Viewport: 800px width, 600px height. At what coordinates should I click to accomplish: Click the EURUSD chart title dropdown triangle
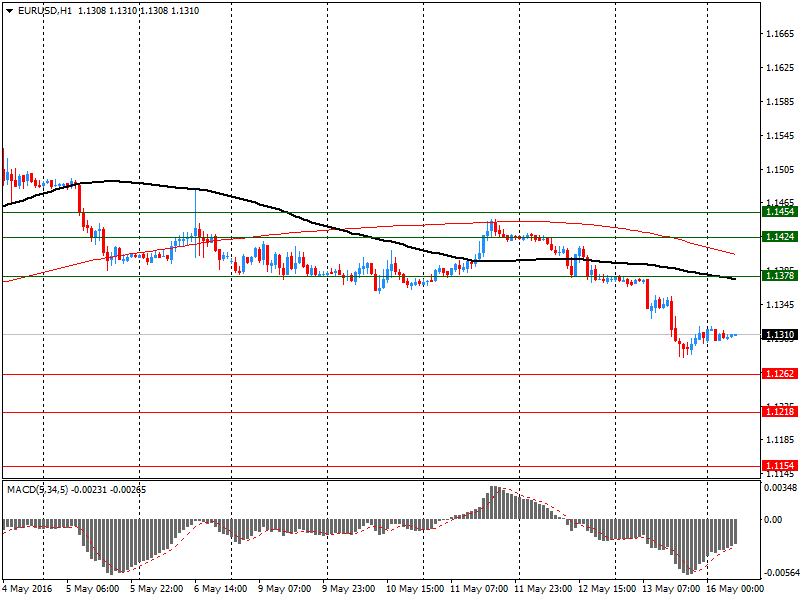(9, 11)
